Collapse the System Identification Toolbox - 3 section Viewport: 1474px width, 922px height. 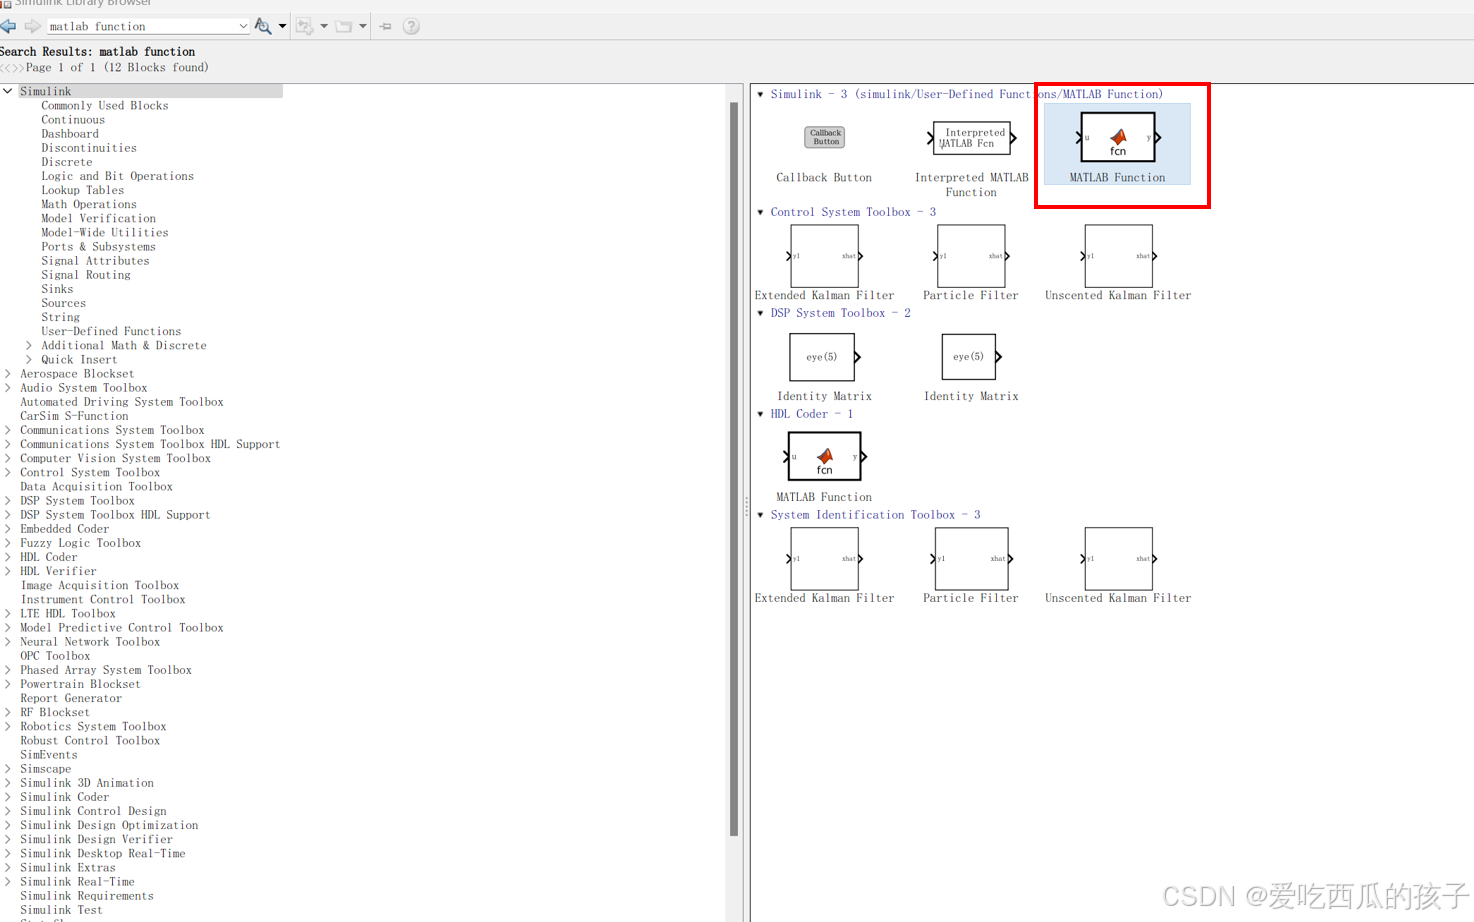pos(761,515)
